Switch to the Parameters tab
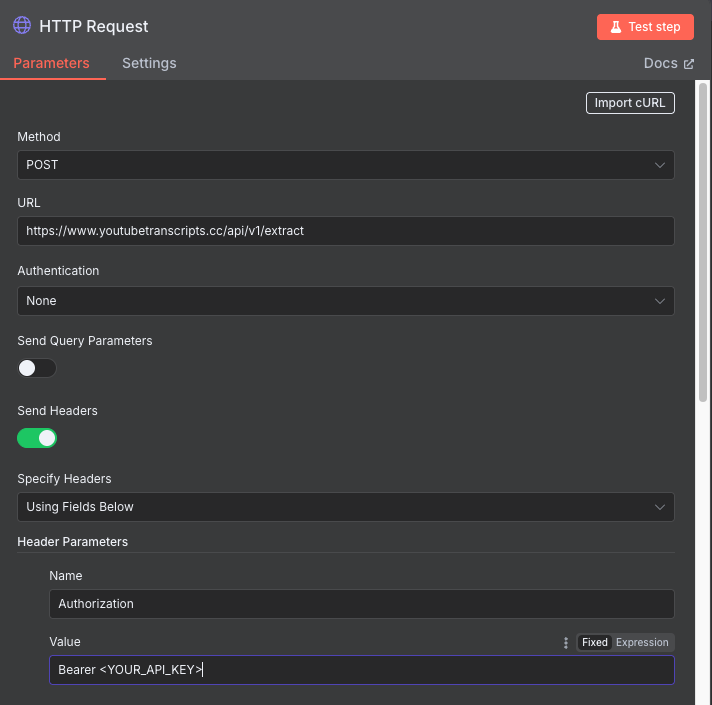This screenshot has height=705, width=712. [51, 63]
